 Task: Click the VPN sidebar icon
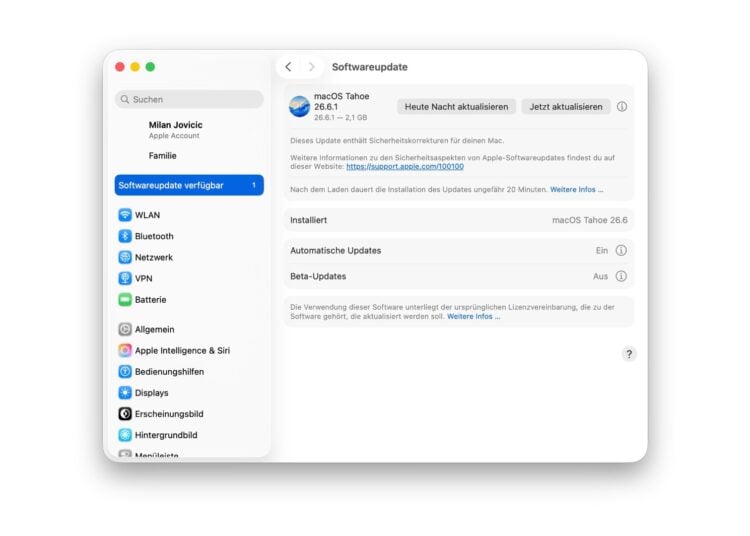(125, 278)
